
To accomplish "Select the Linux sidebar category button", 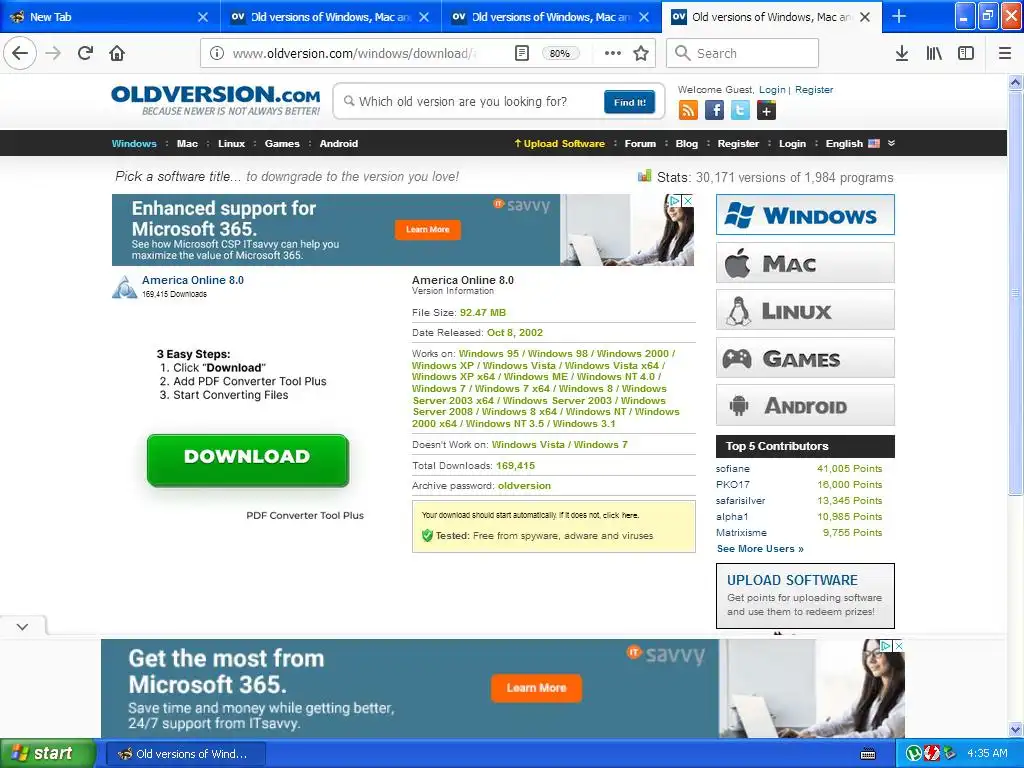I will [x=805, y=310].
